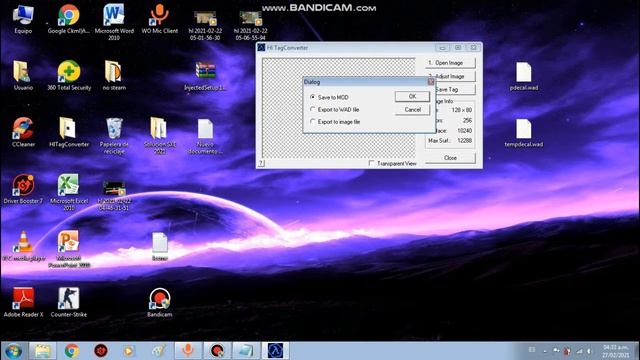Open the taskbar clock and date
This screenshot has height=360, width=640.
[x=616, y=351]
